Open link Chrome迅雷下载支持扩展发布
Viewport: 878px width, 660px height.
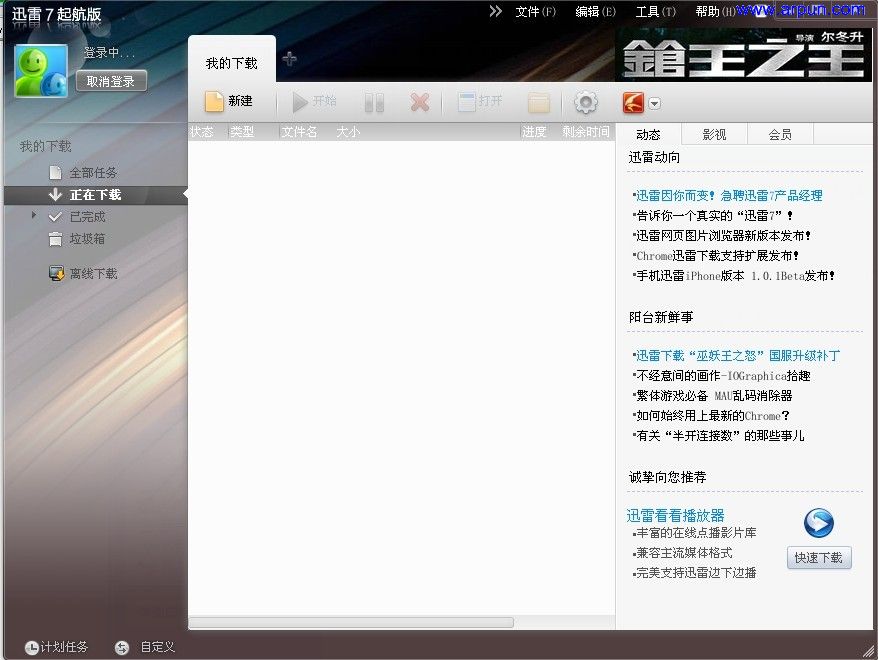point(716,256)
